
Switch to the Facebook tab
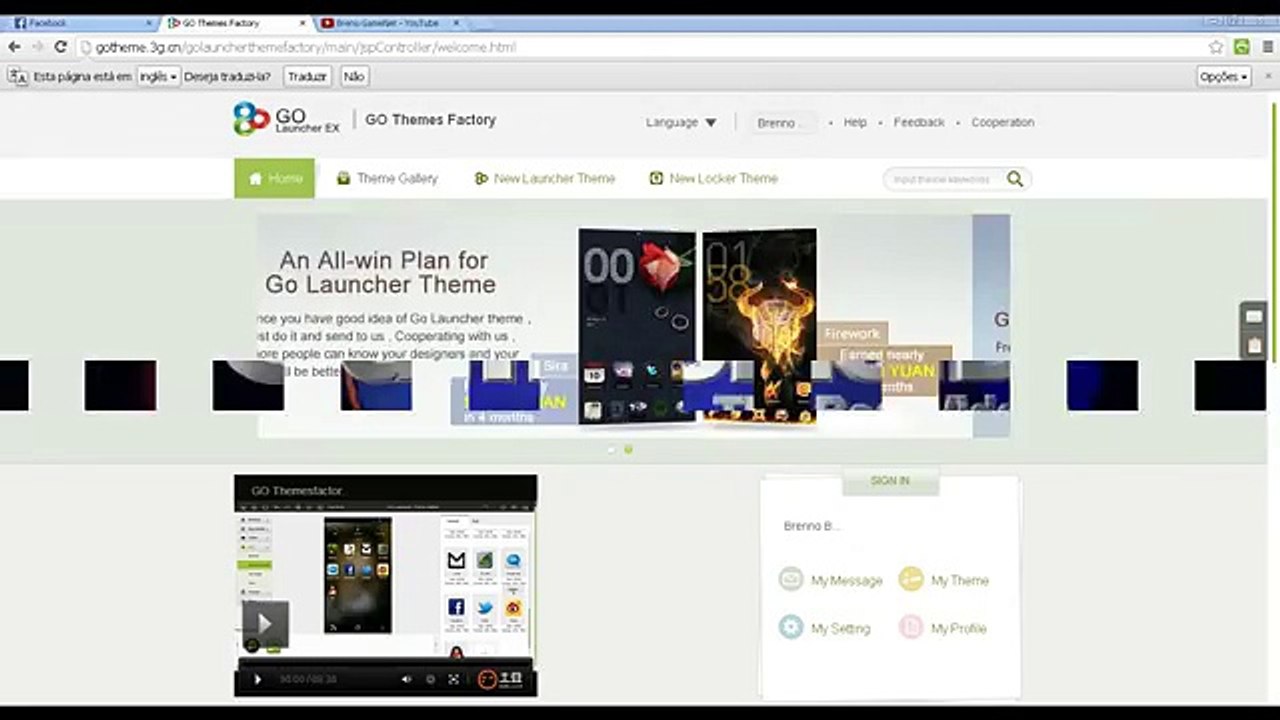click(x=80, y=23)
